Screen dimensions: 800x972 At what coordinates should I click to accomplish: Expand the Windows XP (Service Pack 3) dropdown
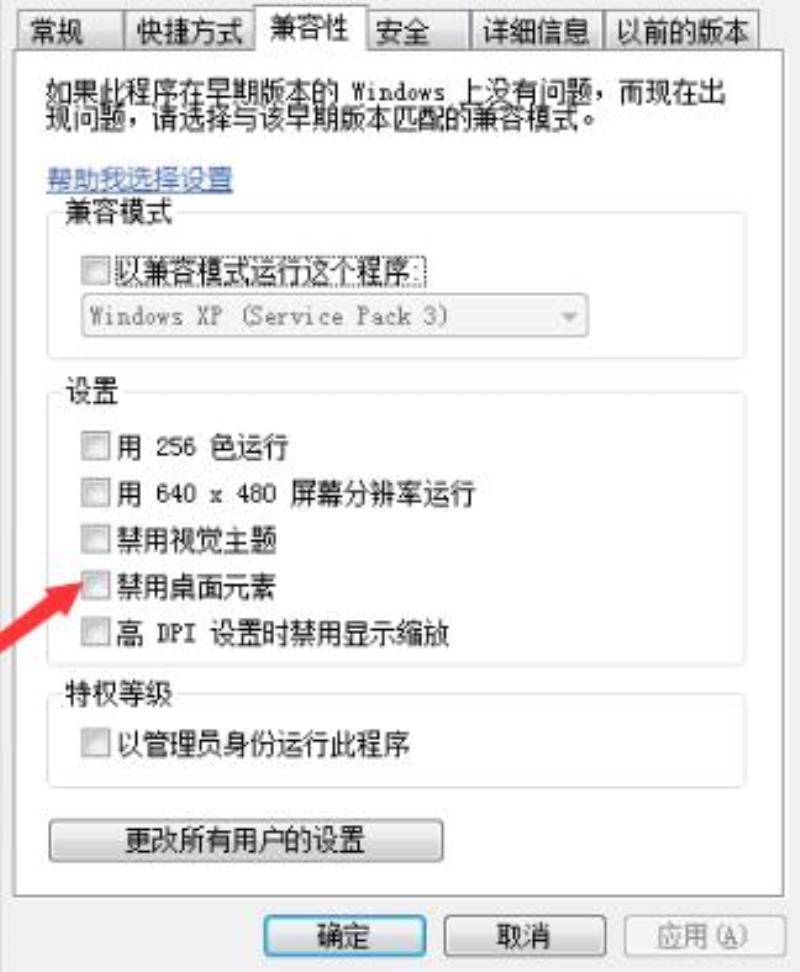(335, 316)
